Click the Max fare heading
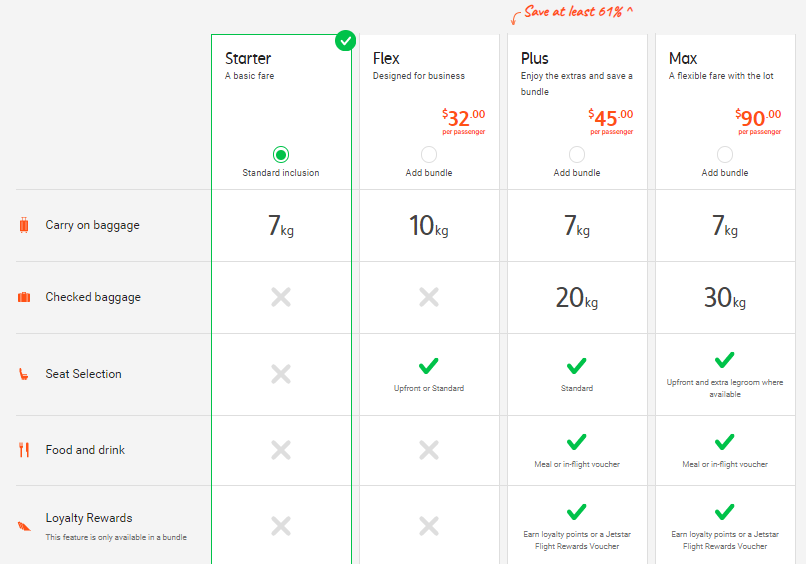The image size is (806, 564). pyautogui.click(x=683, y=58)
